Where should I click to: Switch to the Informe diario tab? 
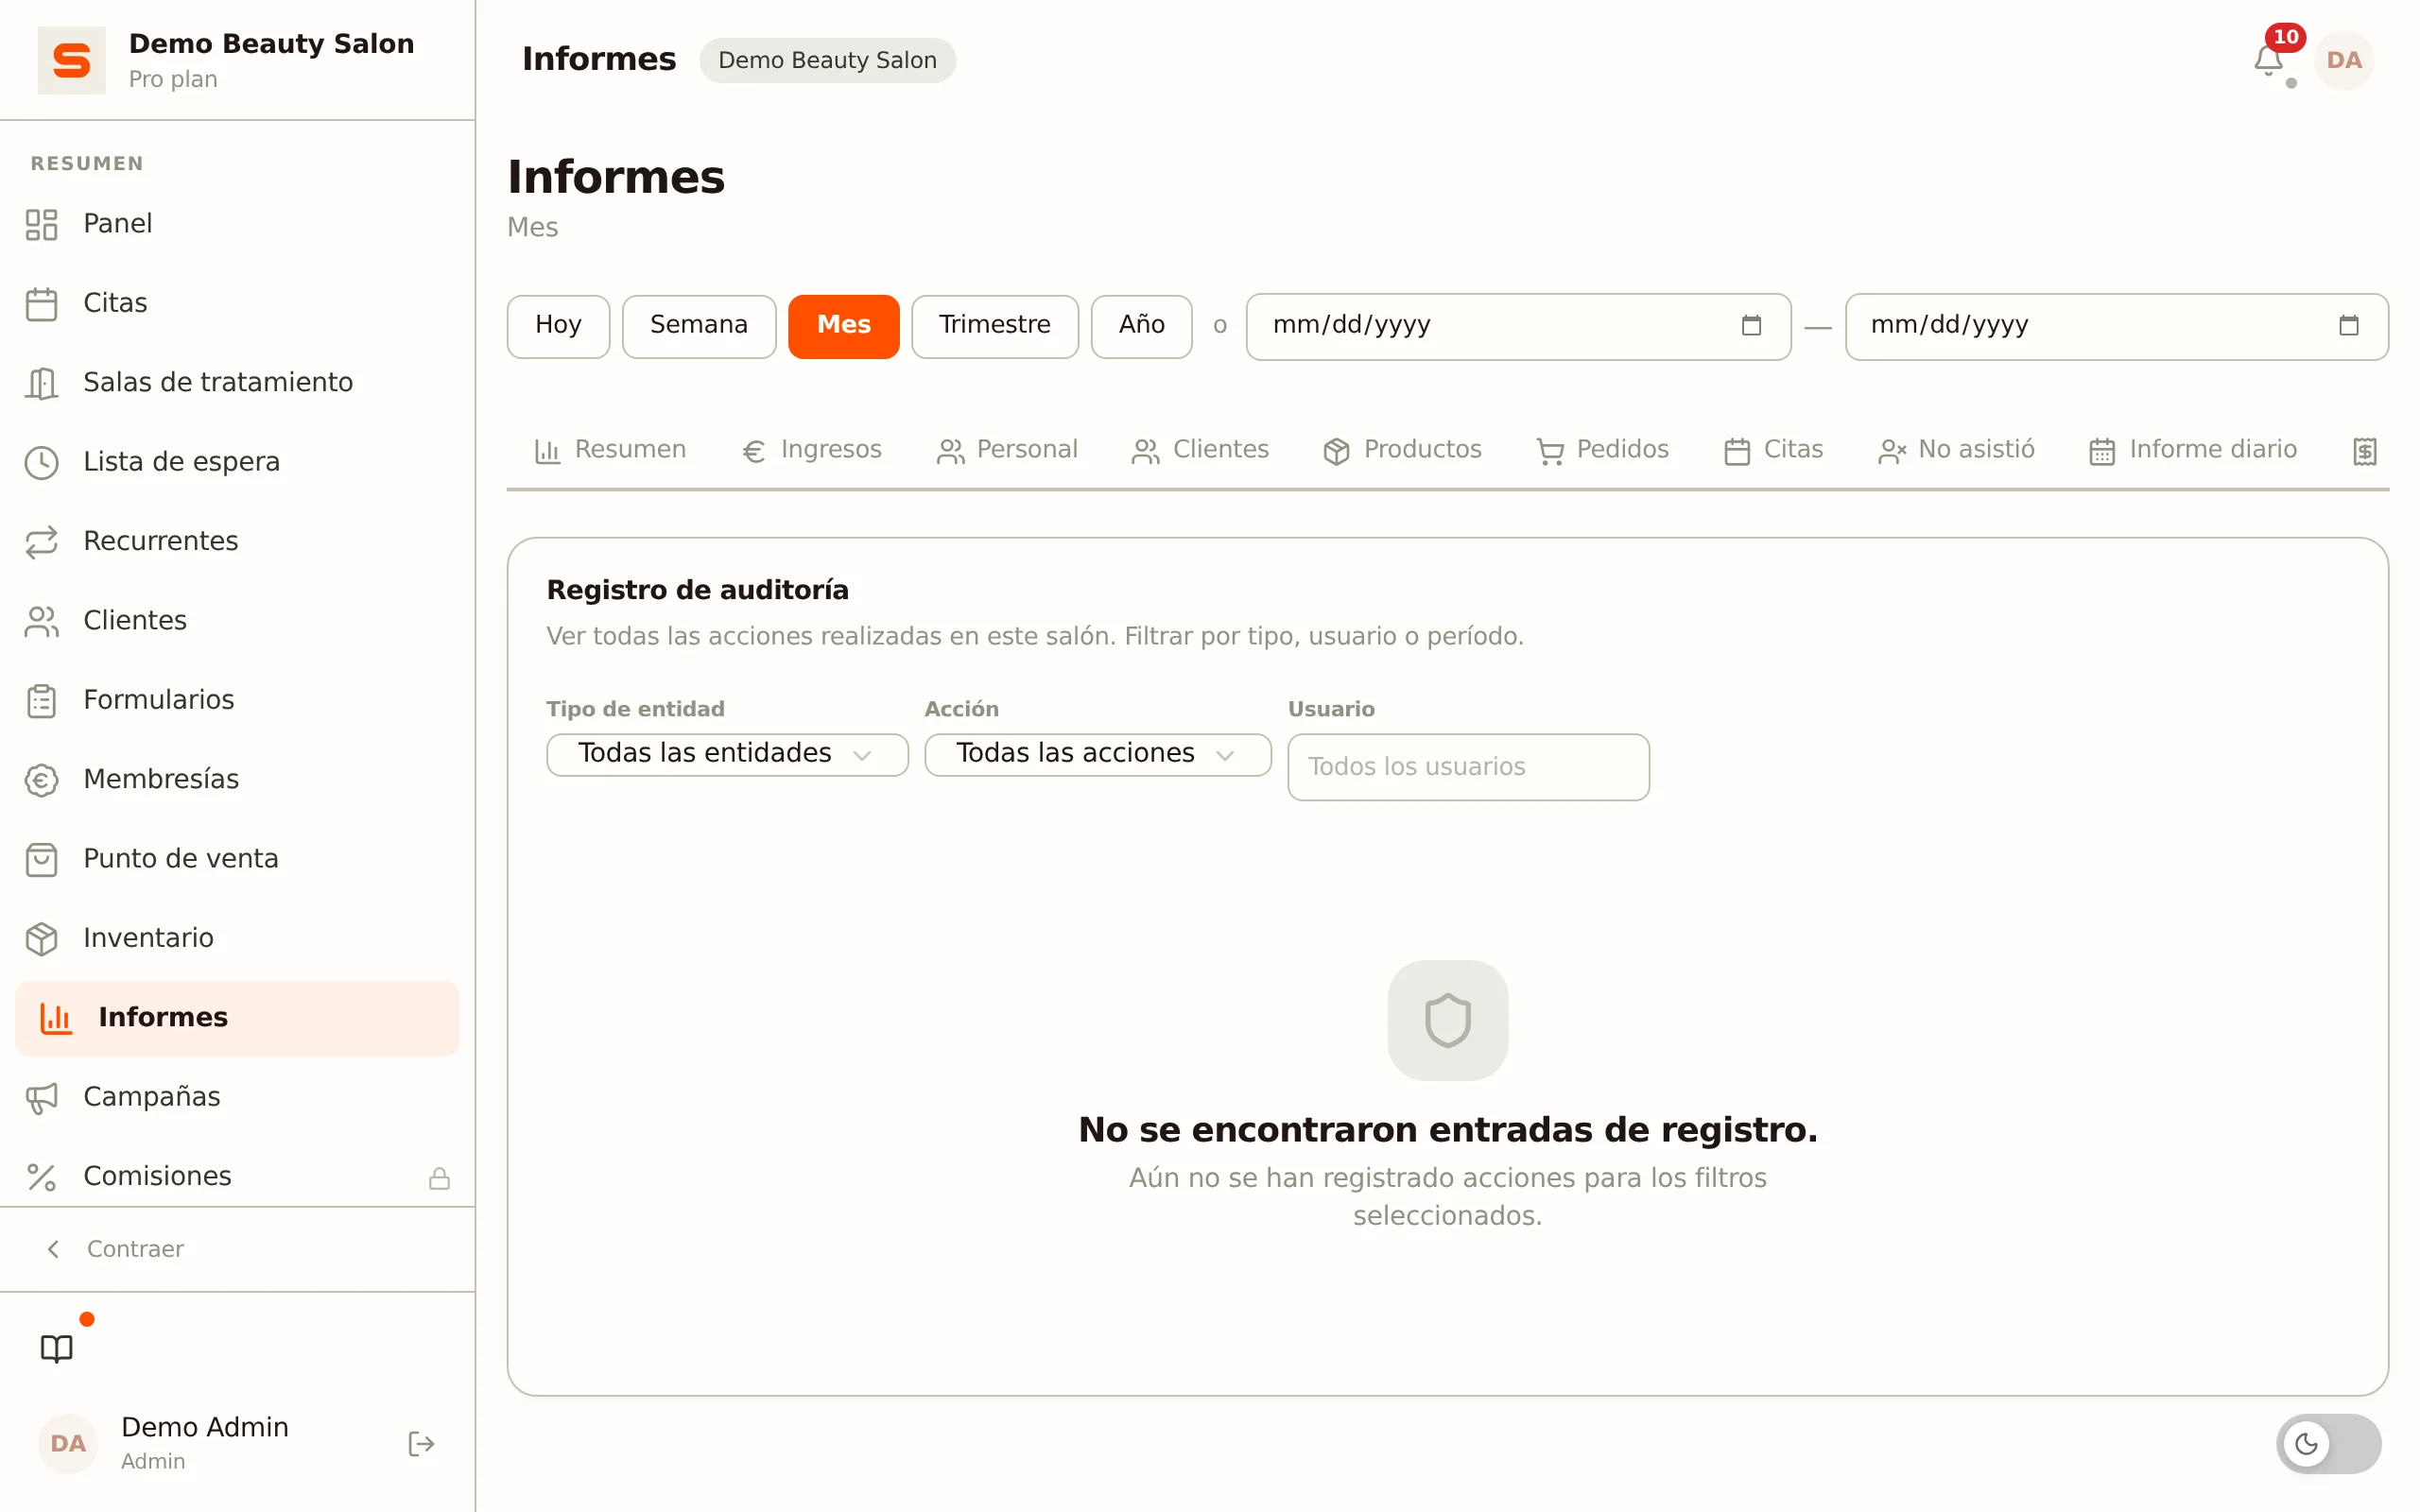click(x=2192, y=450)
